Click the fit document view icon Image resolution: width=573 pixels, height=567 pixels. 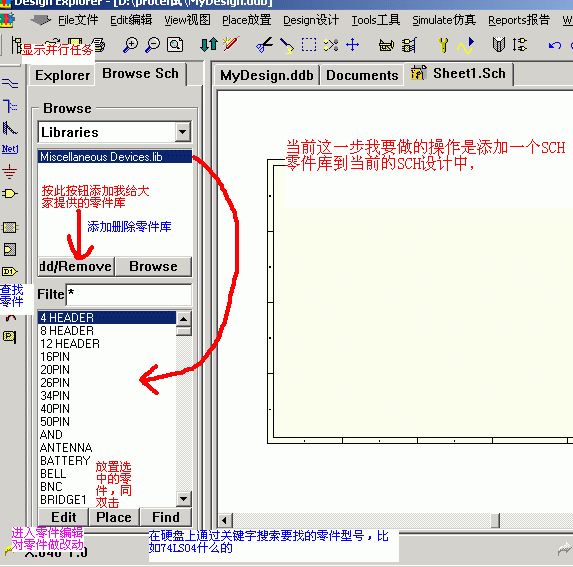tap(175, 45)
